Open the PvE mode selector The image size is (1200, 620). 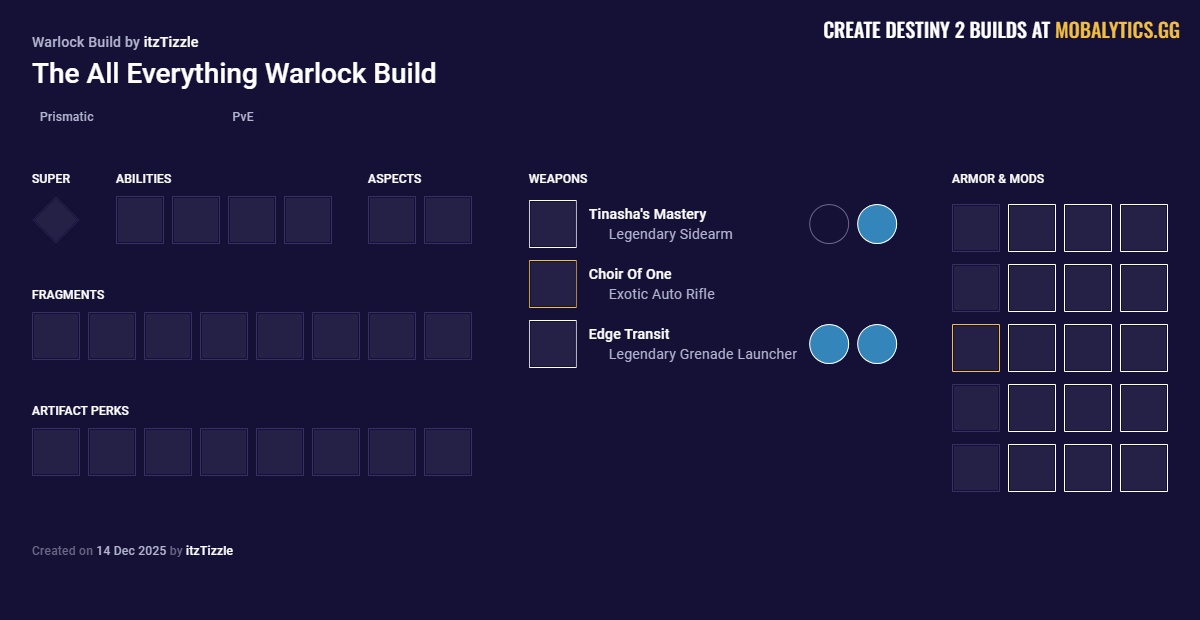point(242,117)
